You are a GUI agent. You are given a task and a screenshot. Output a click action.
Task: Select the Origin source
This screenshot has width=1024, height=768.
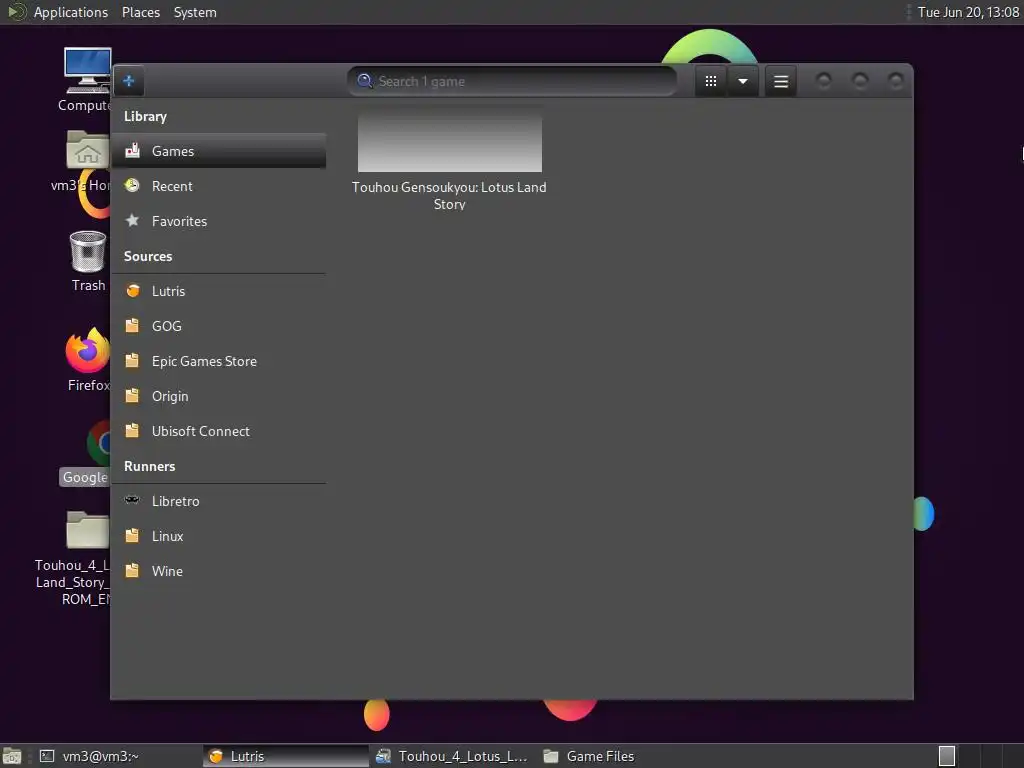click(x=219, y=396)
